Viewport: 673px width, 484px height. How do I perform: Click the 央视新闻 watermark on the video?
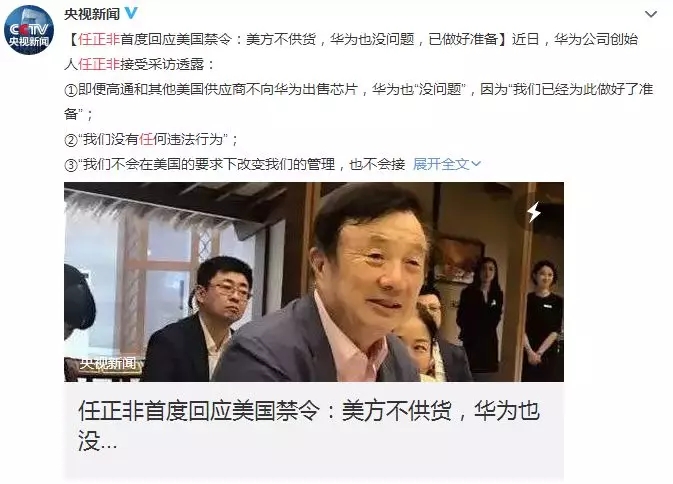coord(108,363)
